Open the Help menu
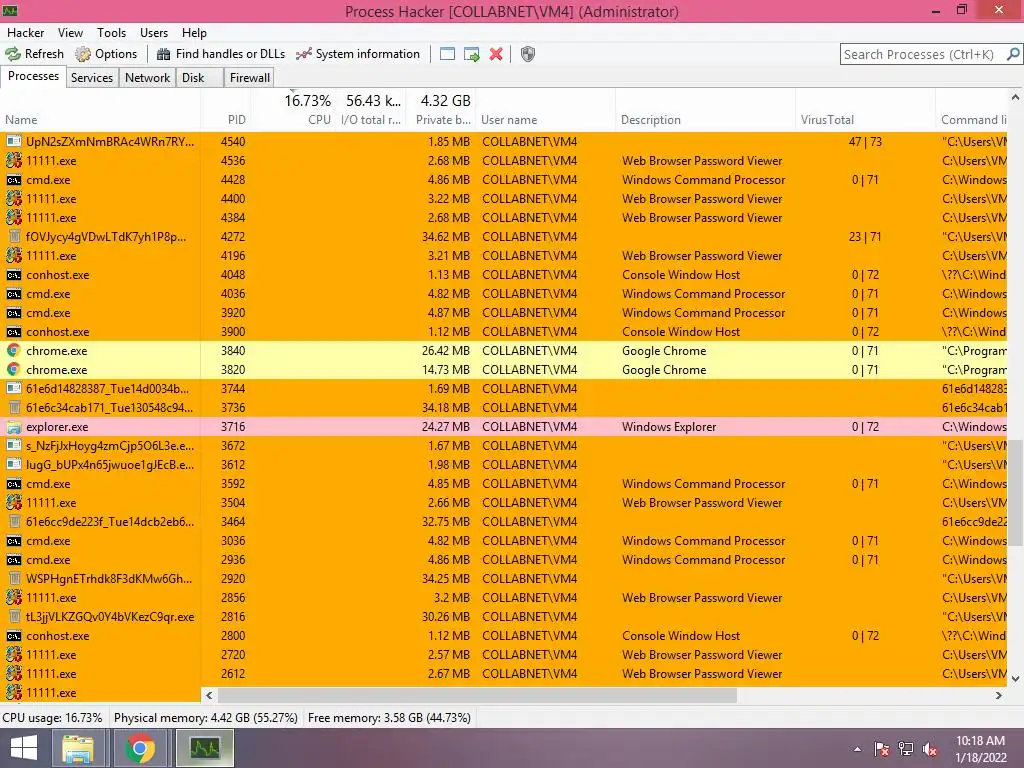This screenshot has height=768, width=1024. (194, 33)
